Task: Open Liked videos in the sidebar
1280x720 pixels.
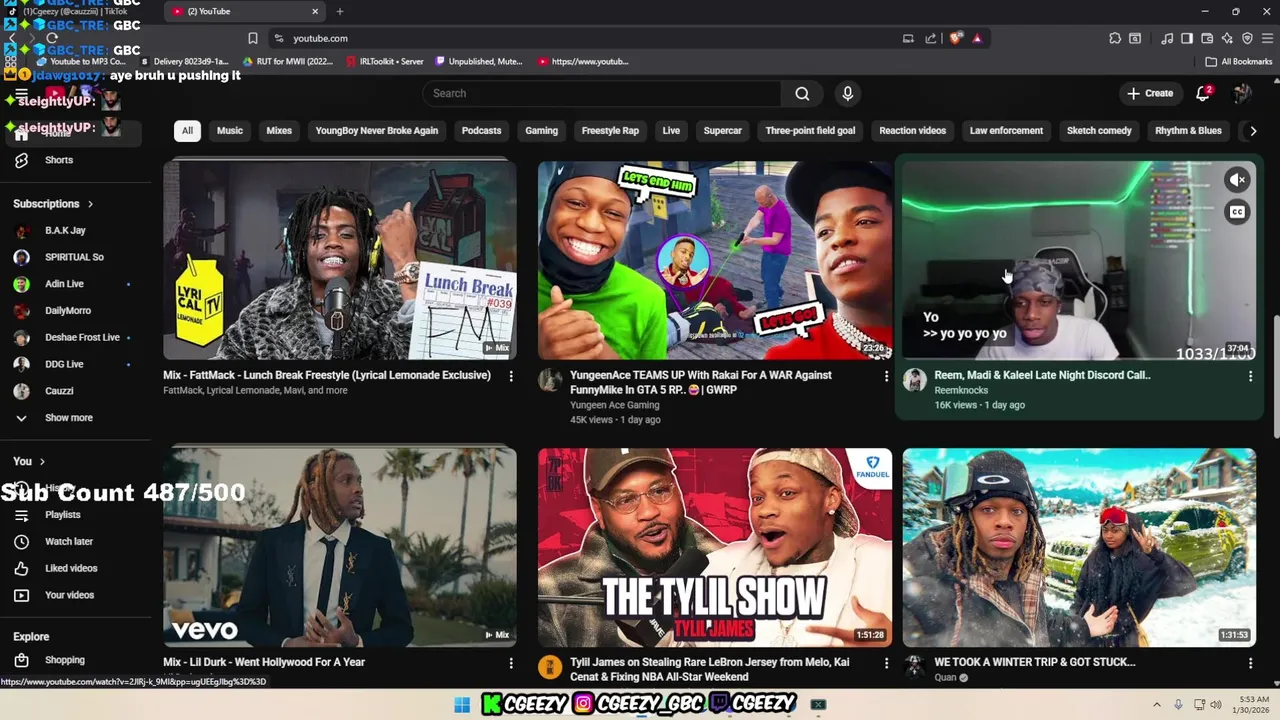Action: pos(70,568)
